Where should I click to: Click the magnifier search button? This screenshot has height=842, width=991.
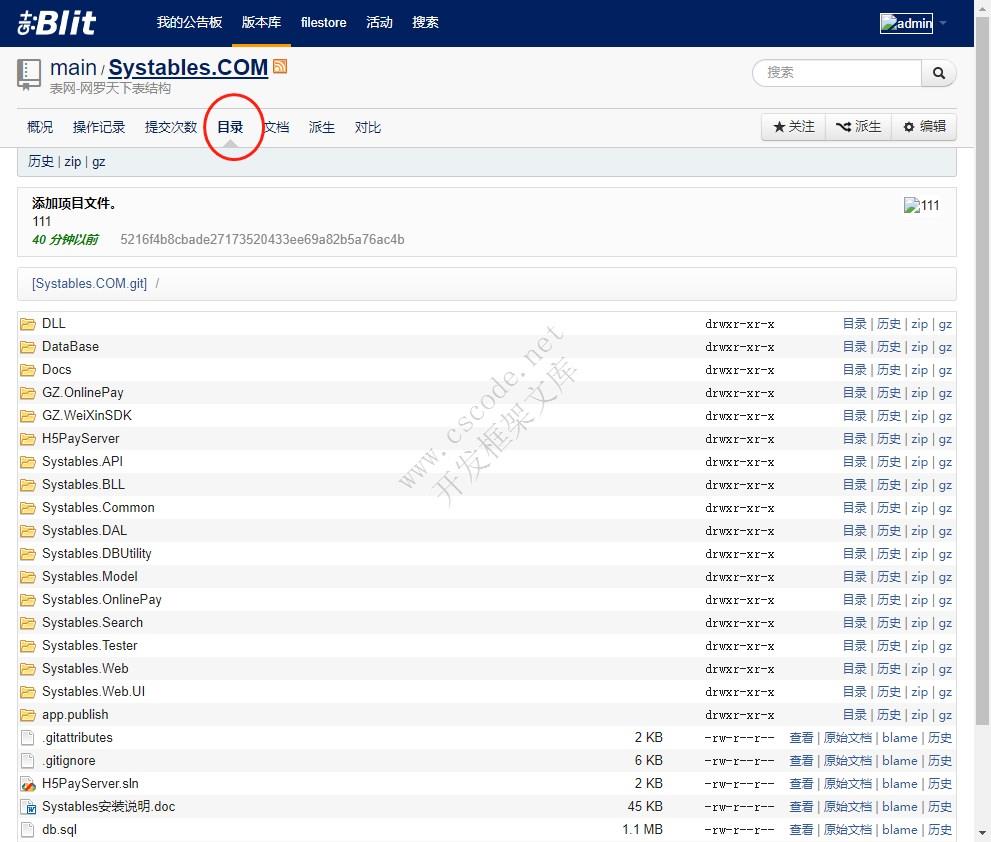(x=938, y=73)
